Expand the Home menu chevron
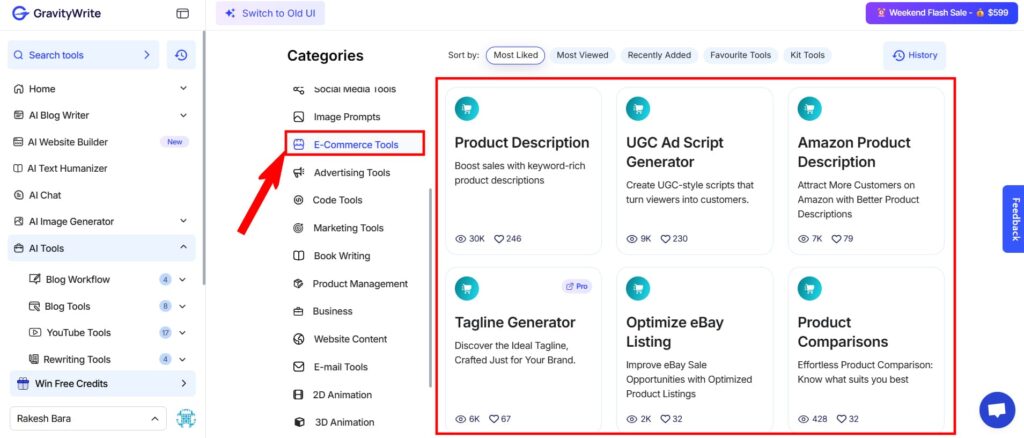 coord(184,88)
